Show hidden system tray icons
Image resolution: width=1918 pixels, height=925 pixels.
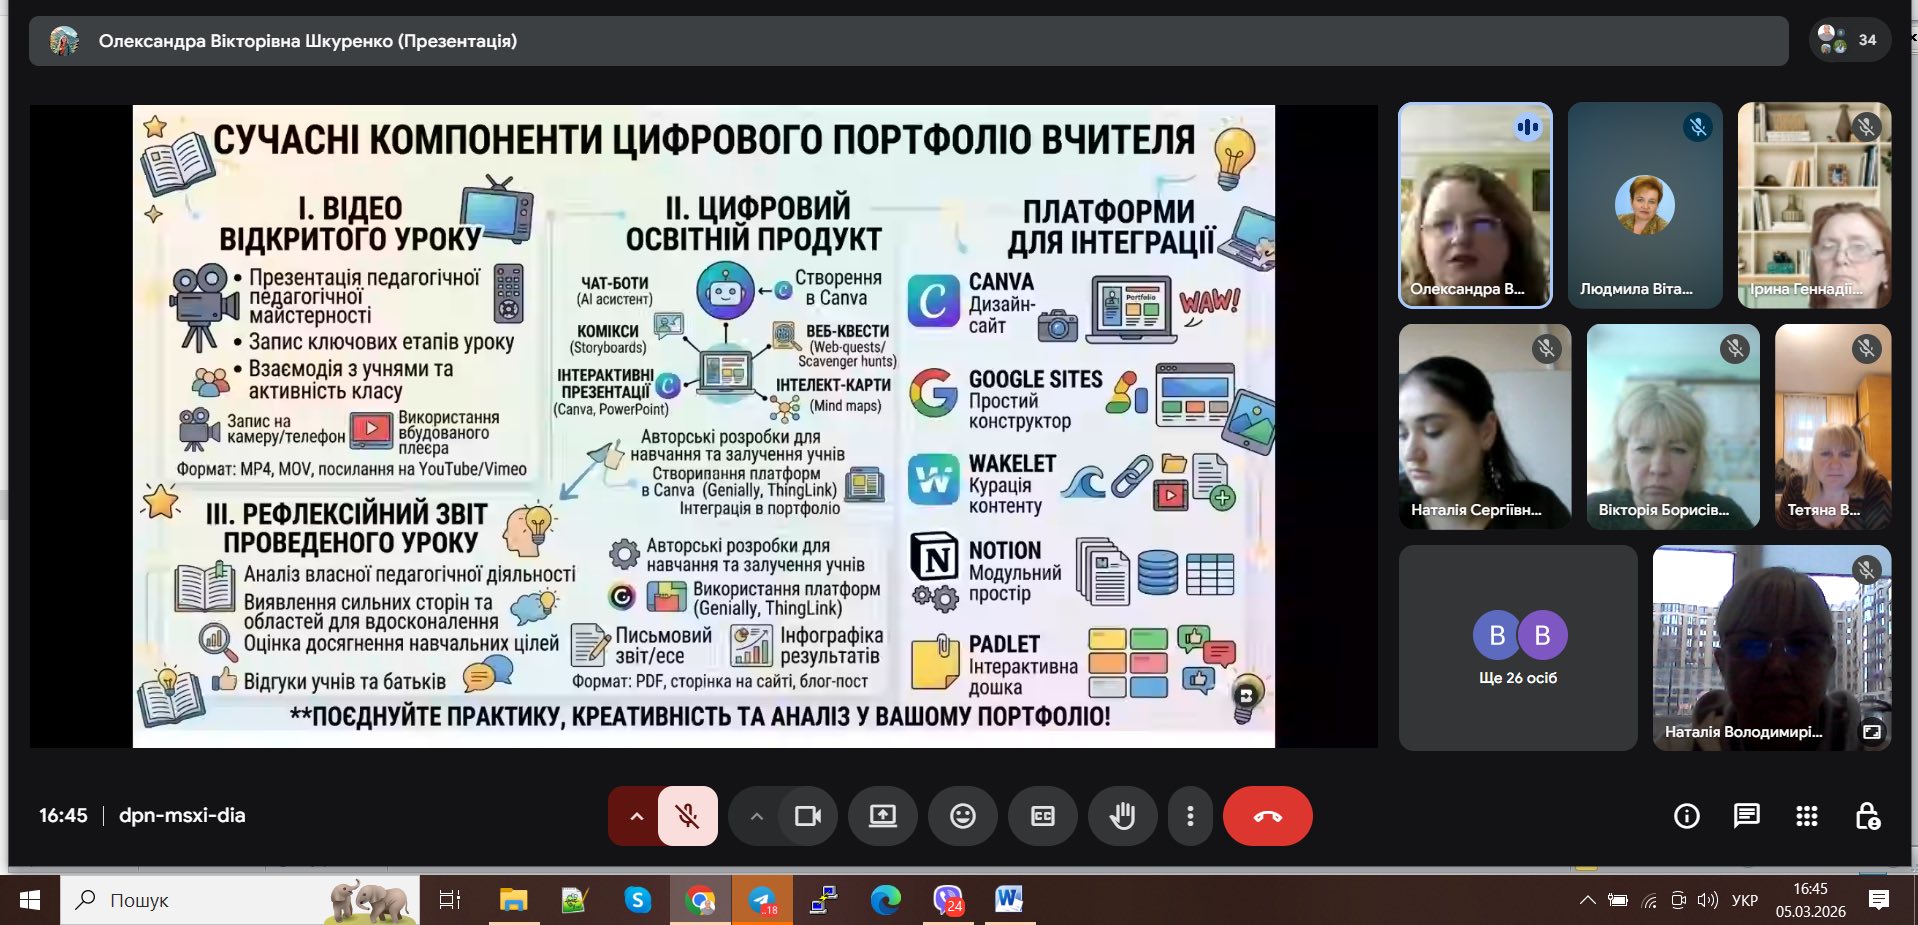[x=1587, y=900]
